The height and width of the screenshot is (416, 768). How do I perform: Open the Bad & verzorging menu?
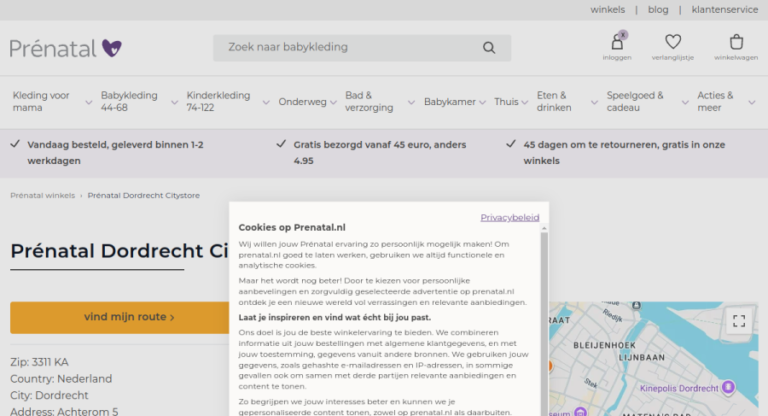coord(369,101)
